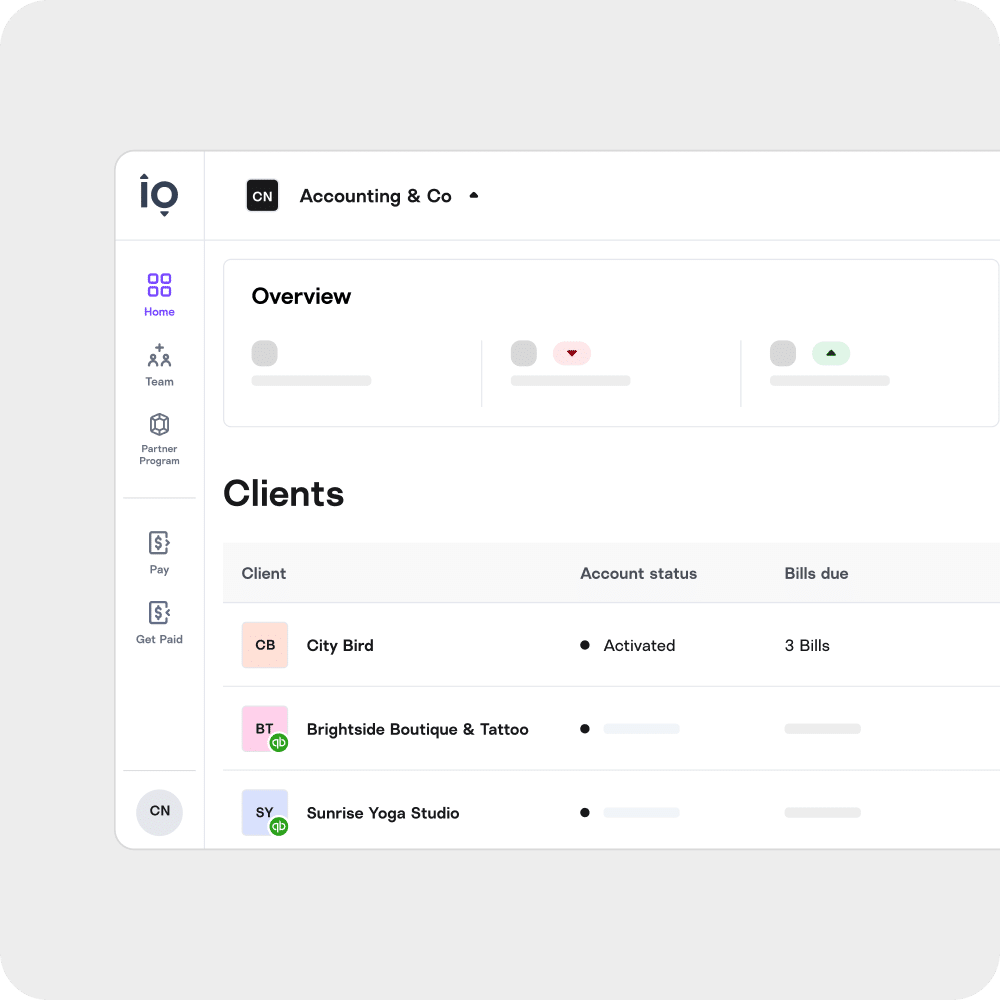Open Sunrise Yoga Studio client
The width and height of the screenshot is (1000, 1000).
[383, 812]
